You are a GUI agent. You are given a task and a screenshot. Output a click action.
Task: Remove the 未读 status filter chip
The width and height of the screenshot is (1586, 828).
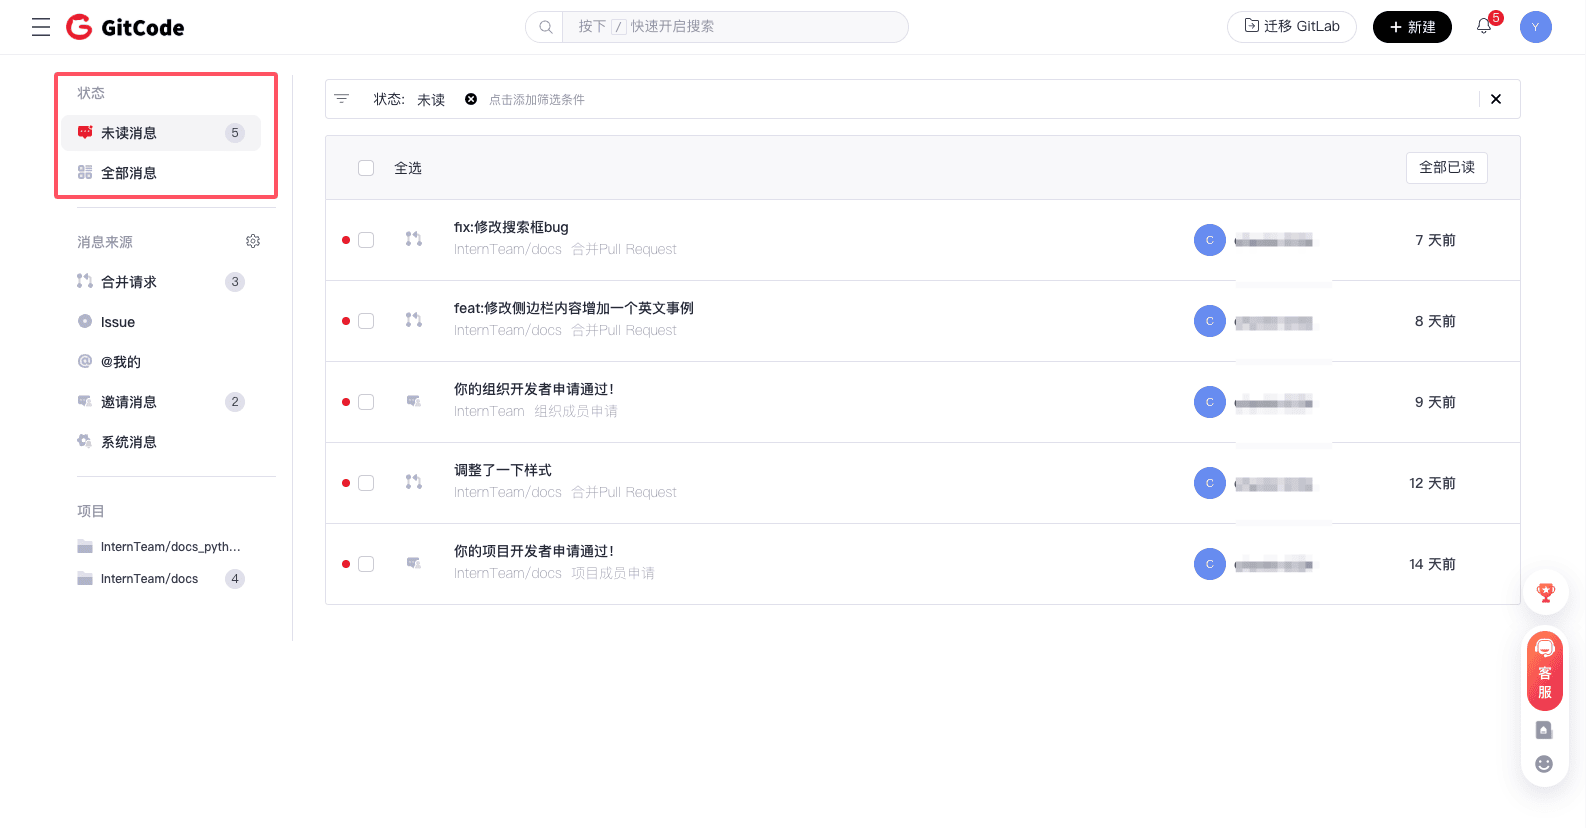tap(471, 99)
